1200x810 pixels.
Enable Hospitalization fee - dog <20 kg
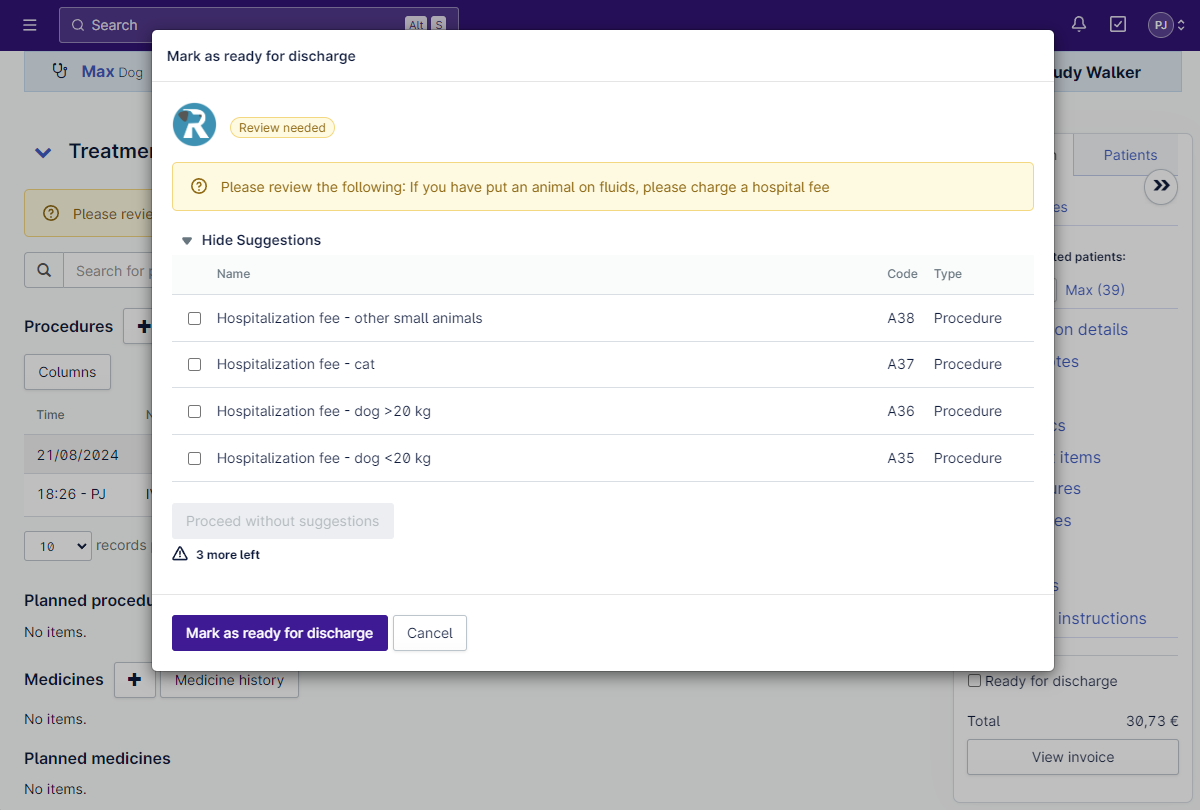[x=195, y=458]
